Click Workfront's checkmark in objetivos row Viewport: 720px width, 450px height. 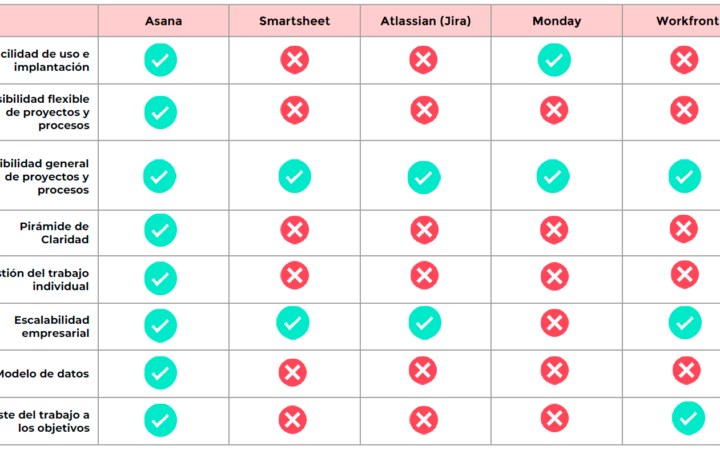[688, 418]
